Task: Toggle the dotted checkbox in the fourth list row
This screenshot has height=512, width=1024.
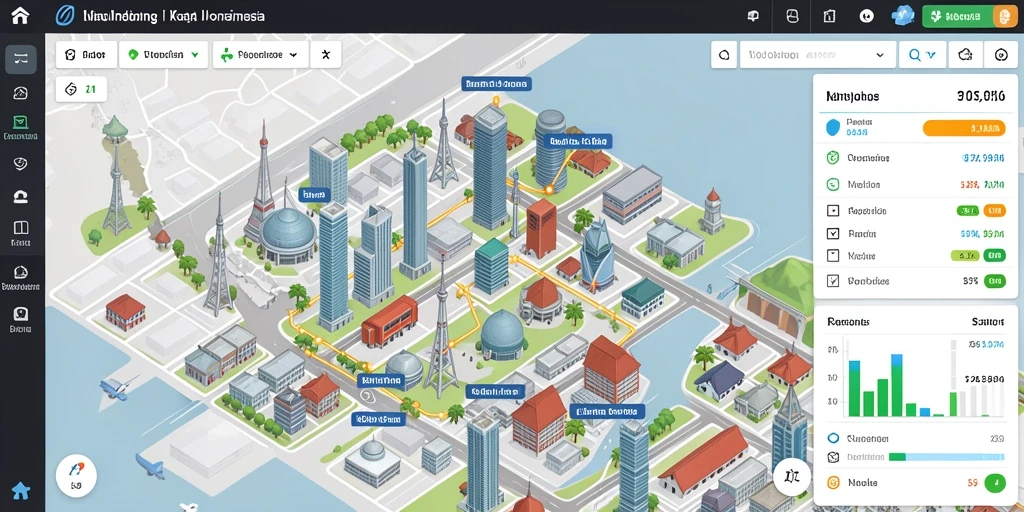Action: click(833, 211)
